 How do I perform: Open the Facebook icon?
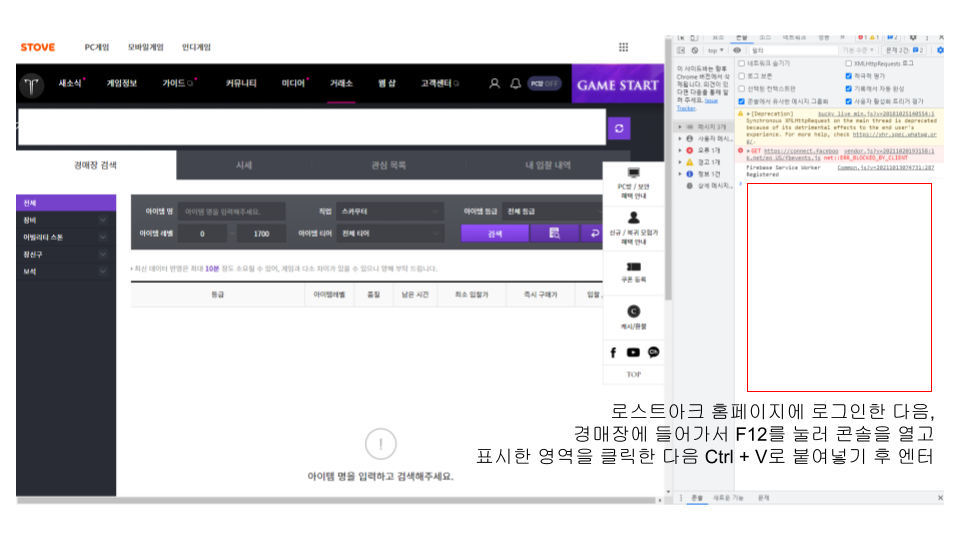pyautogui.click(x=613, y=352)
